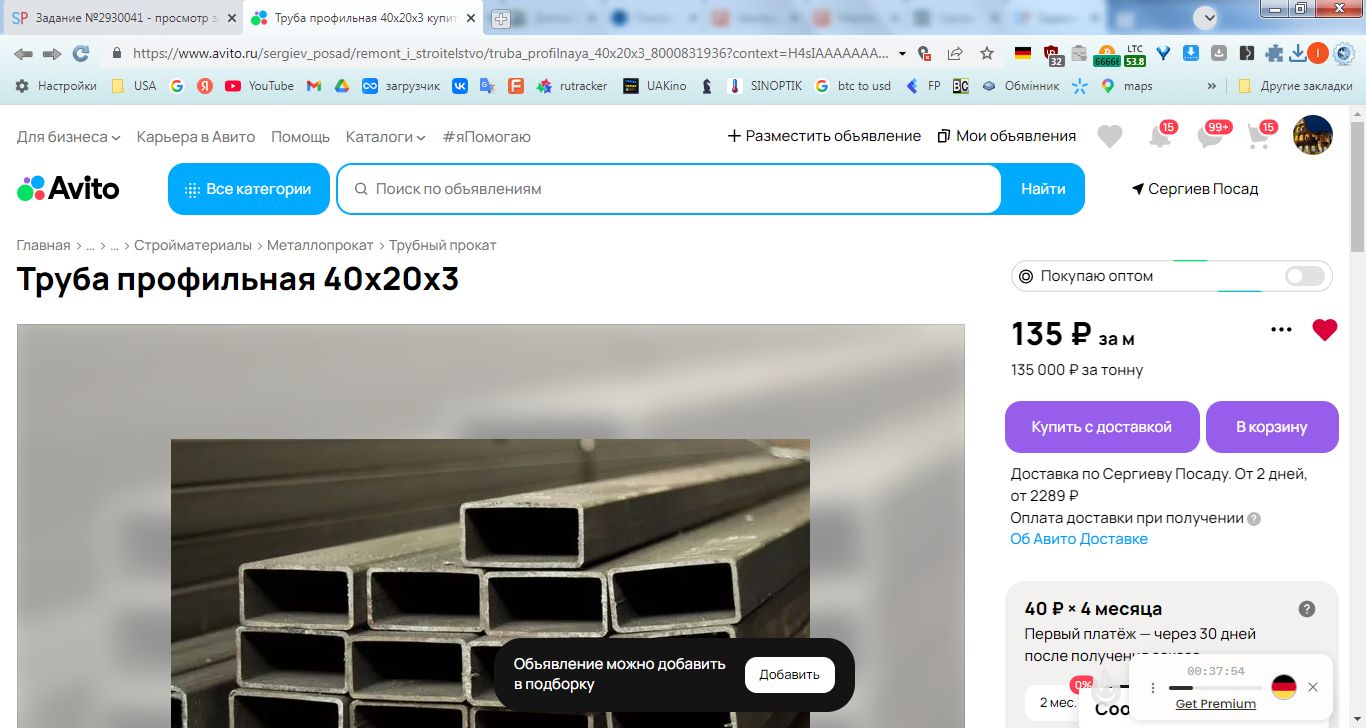Click the profile pipe product photo
Image resolution: width=1366 pixels, height=728 pixels.
click(490, 584)
